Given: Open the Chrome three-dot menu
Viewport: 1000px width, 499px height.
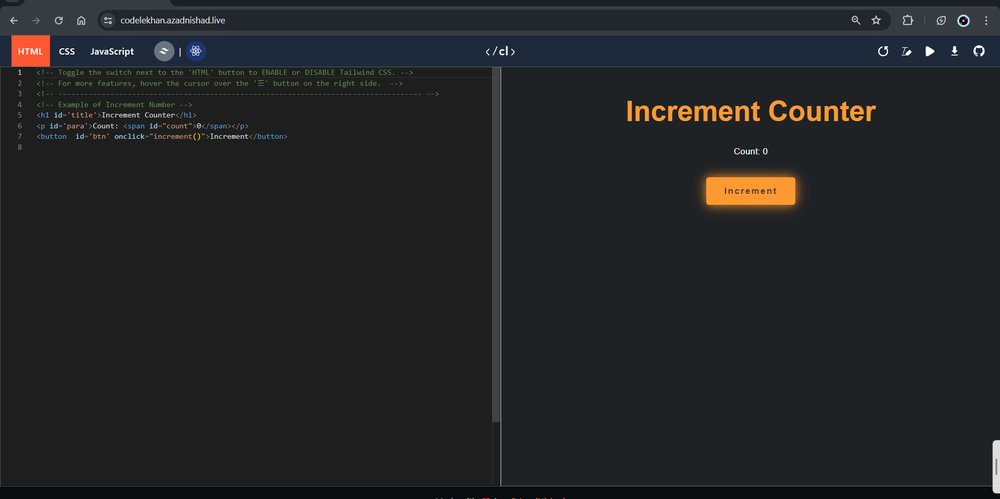Looking at the screenshot, I should coord(986,20).
